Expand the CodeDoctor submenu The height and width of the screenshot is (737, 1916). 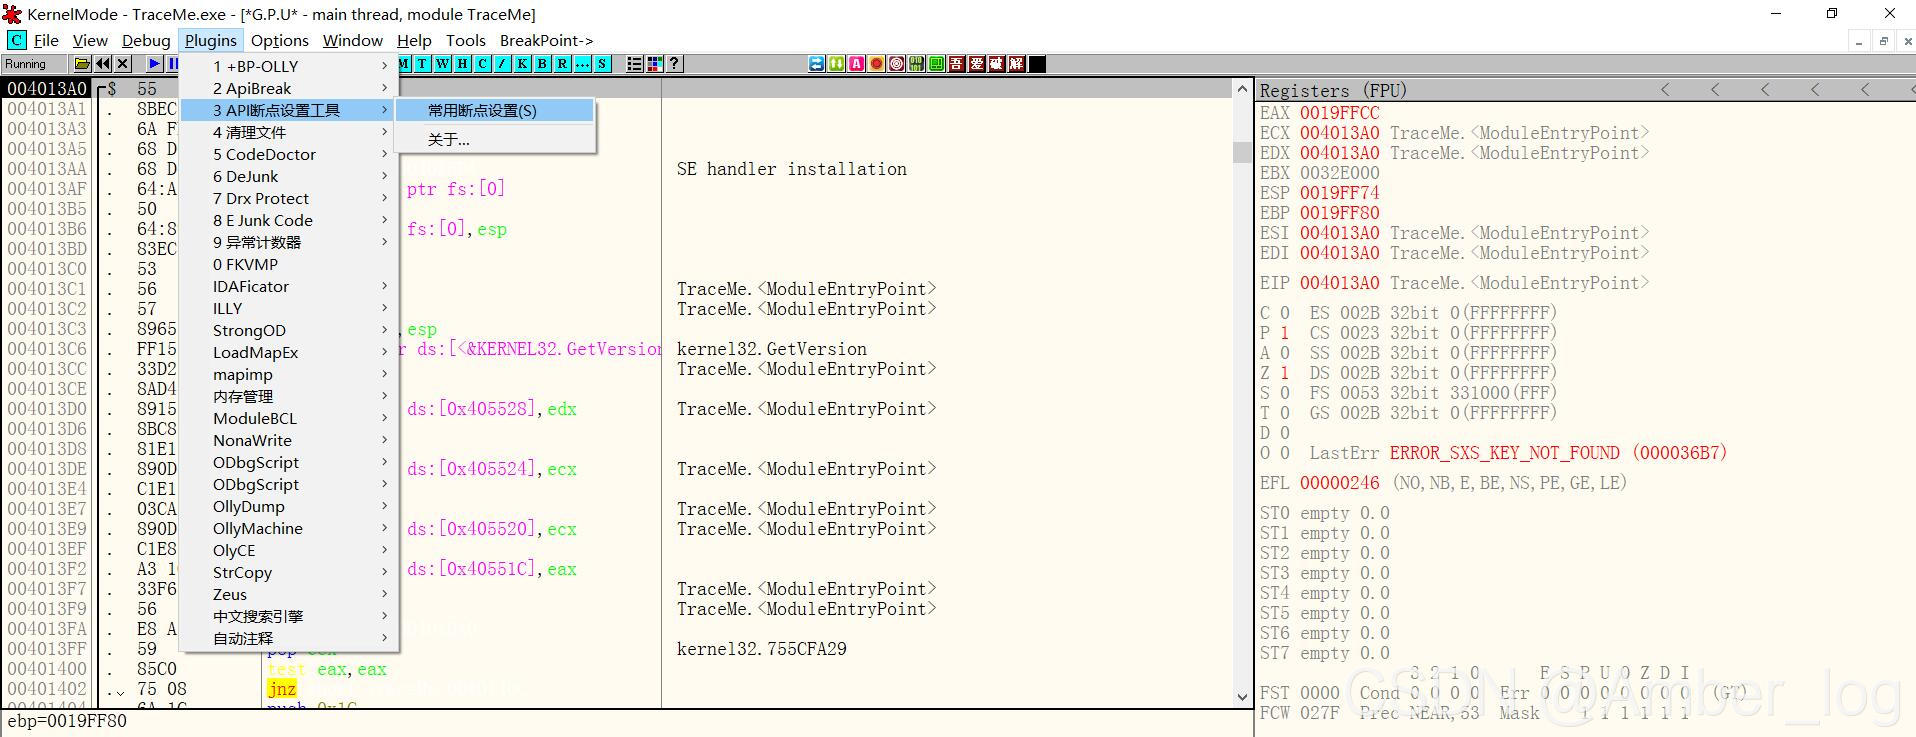[290, 154]
